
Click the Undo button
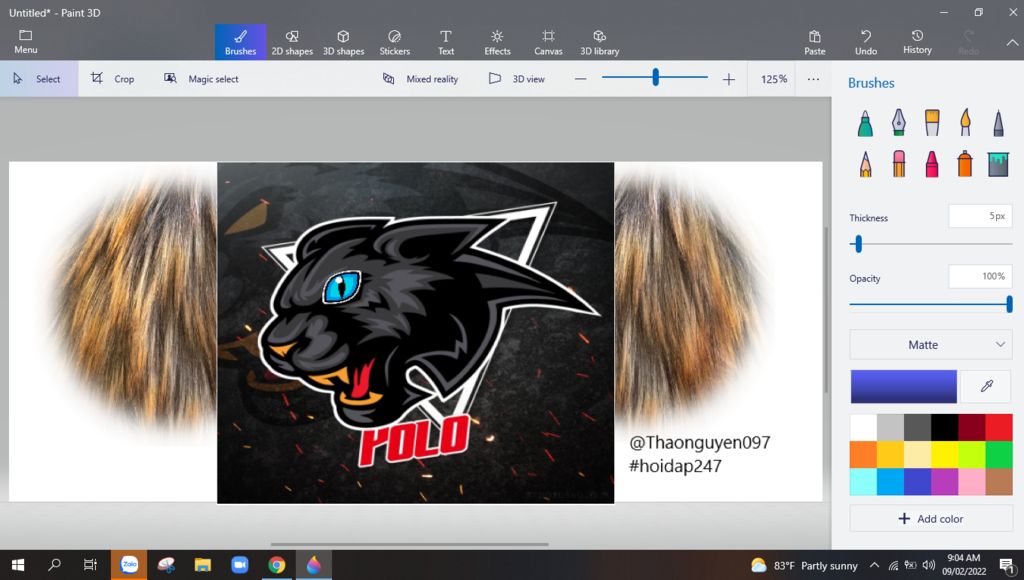tap(866, 42)
